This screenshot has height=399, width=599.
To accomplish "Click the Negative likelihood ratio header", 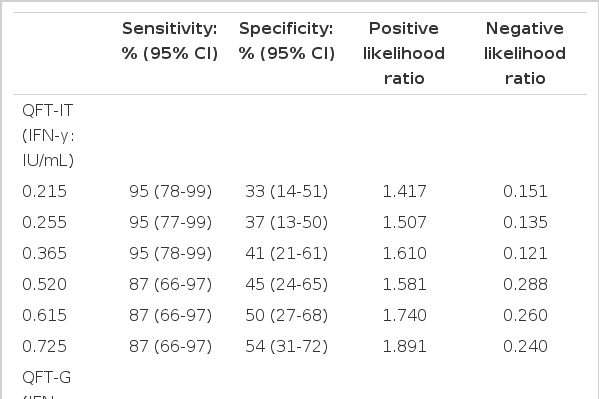I will 525,53.
